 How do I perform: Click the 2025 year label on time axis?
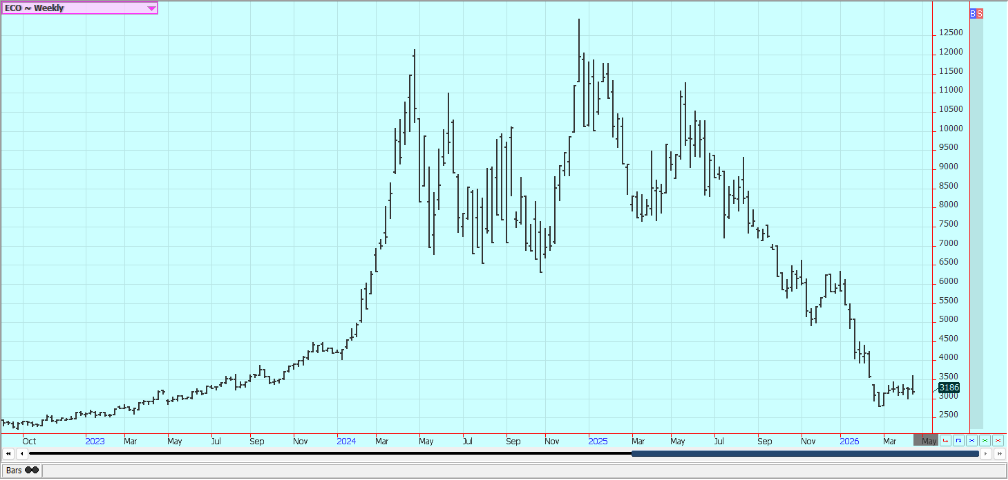[x=598, y=440]
